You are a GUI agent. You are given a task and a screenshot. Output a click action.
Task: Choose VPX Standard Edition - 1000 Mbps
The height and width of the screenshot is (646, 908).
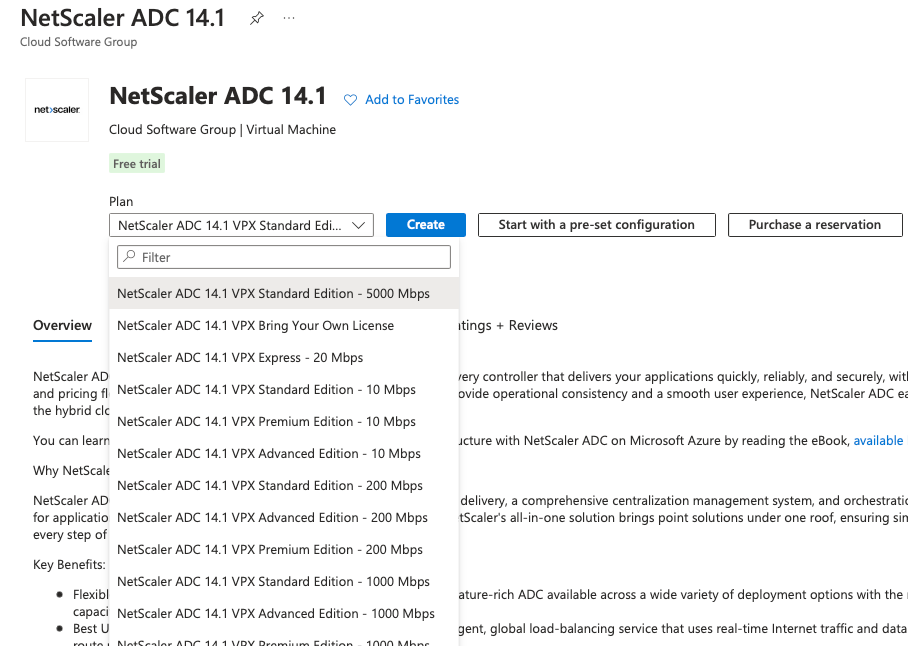[284, 582]
